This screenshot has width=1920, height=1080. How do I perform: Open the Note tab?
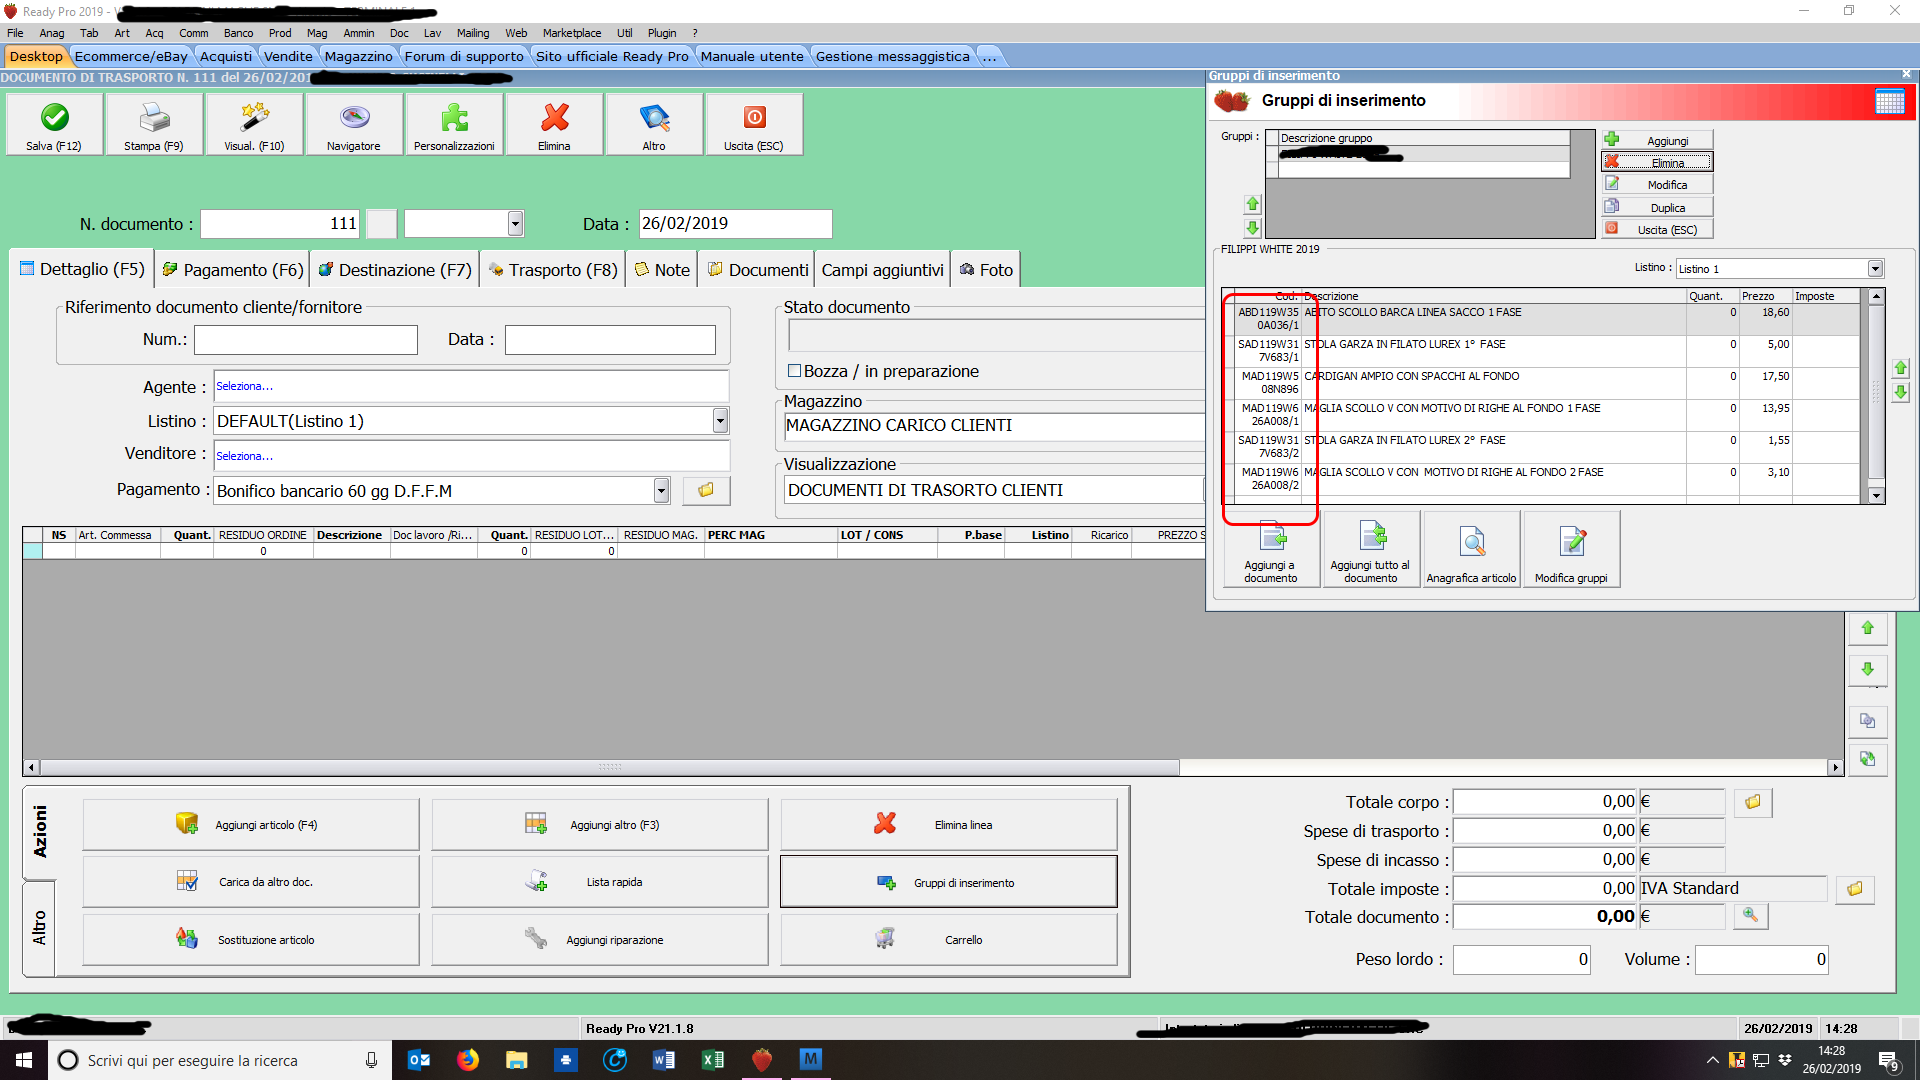(x=663, y=270)
